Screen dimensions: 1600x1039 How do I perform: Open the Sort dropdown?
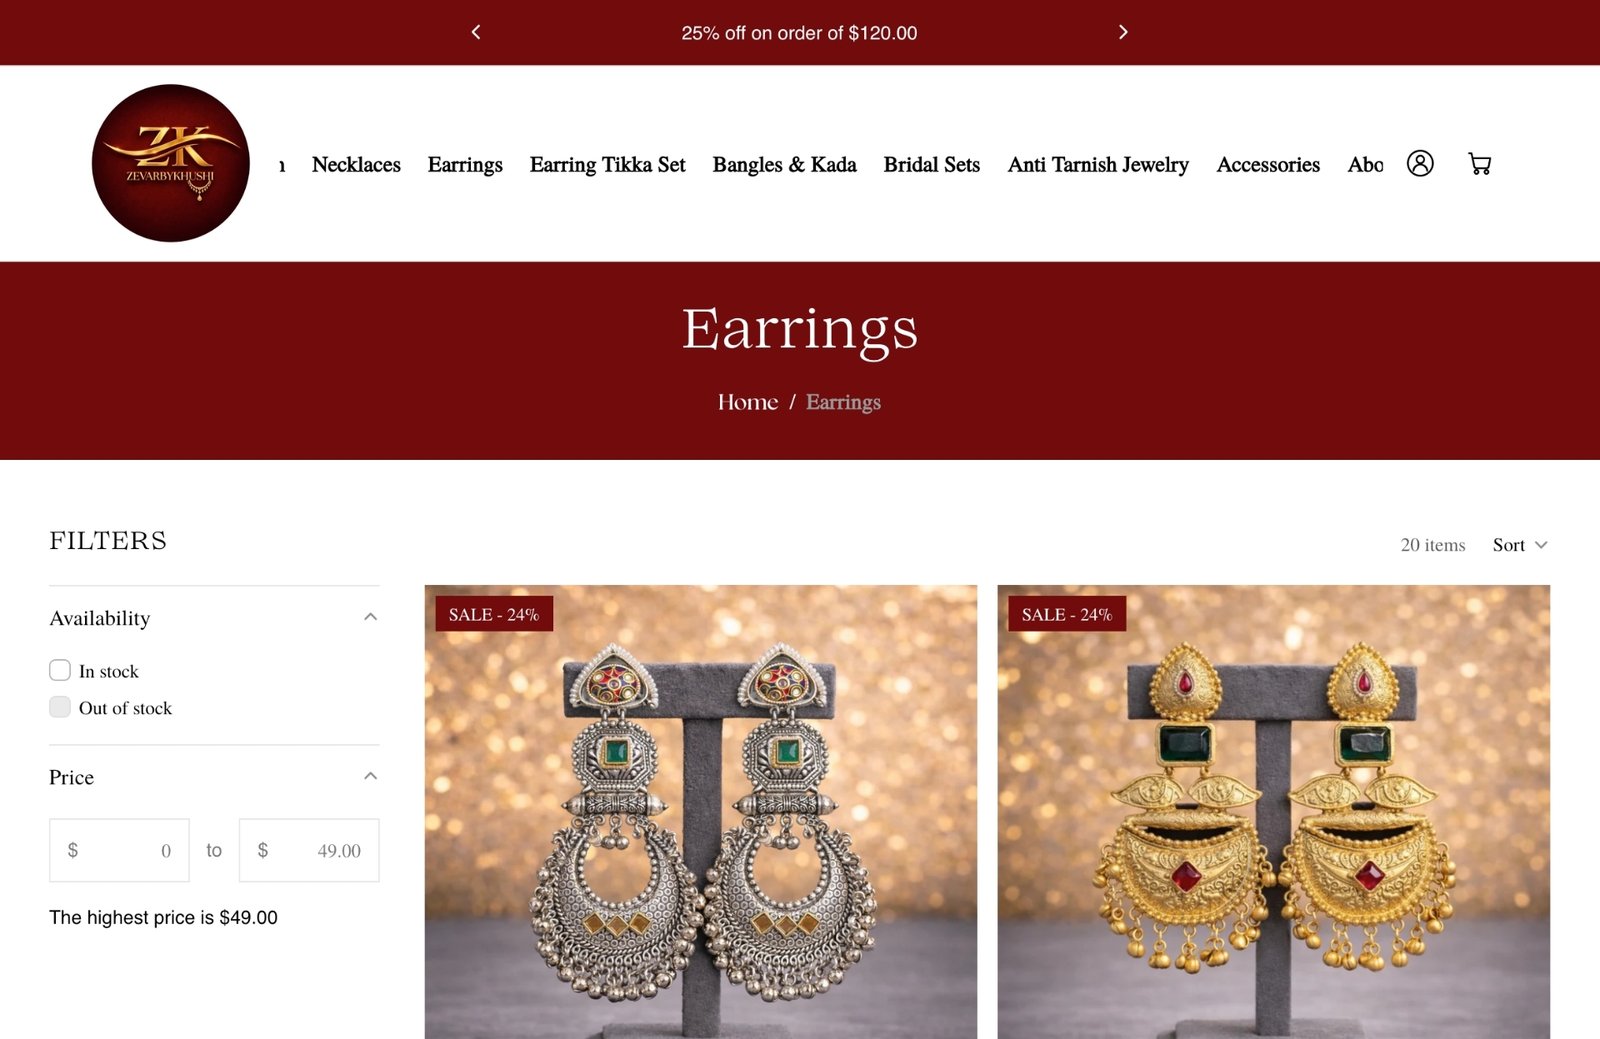pyautogui.click(x=1520, y=545)
